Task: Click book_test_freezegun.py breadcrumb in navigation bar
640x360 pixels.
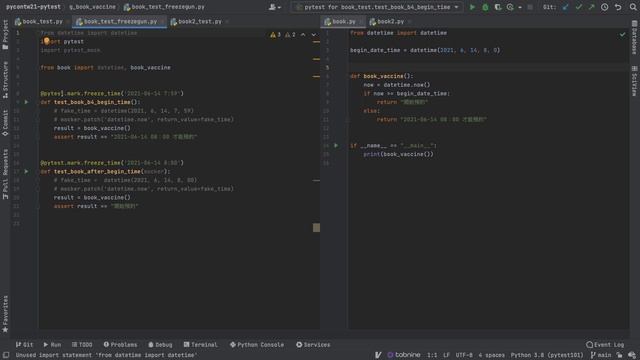Action: (164, 7)
